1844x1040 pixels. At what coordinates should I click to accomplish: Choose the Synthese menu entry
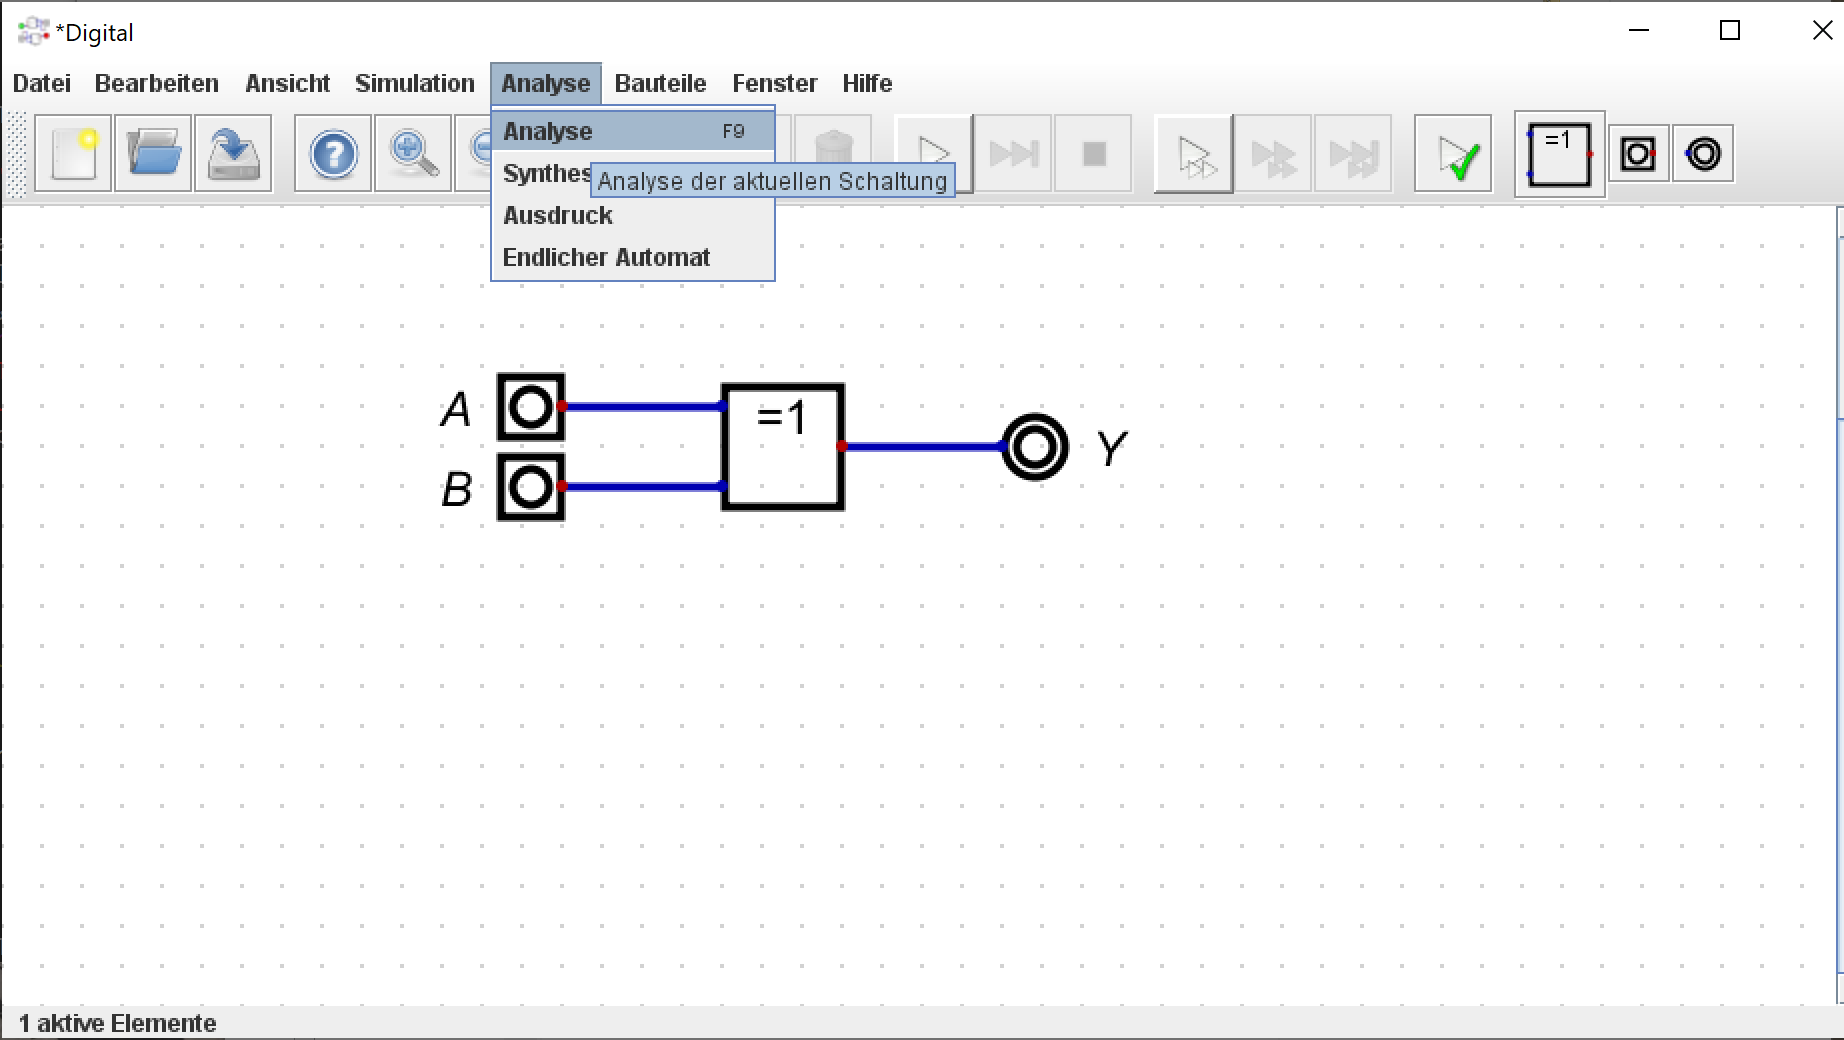point(546,173)
